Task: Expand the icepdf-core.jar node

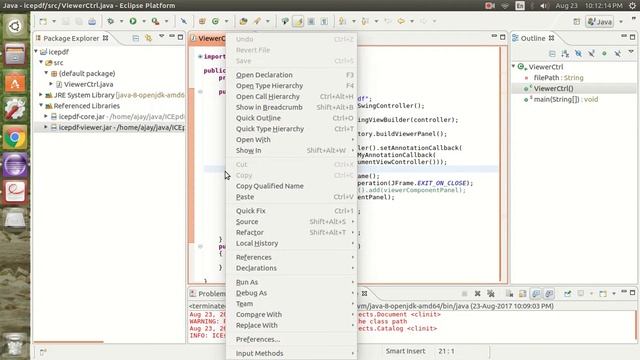Action: [x=46, y=116]
